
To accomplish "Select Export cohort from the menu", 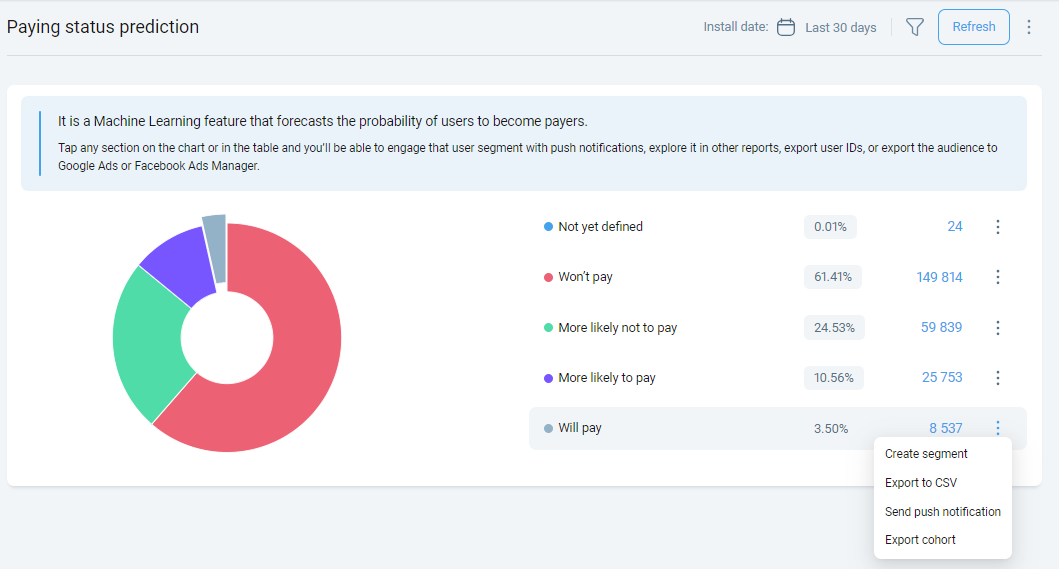I will point(920,540).
